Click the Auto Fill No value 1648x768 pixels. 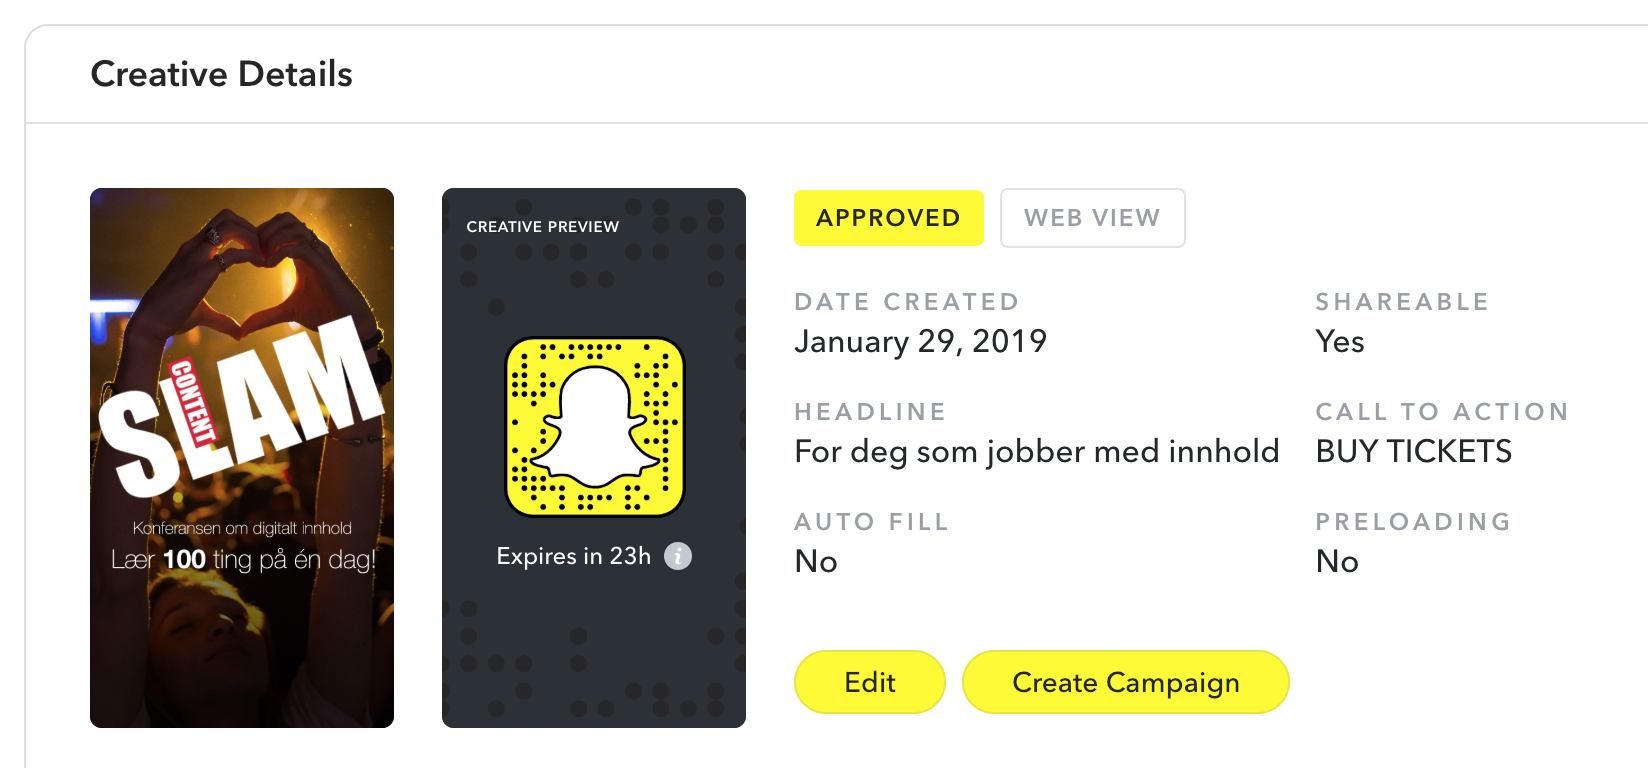point(816,561)
